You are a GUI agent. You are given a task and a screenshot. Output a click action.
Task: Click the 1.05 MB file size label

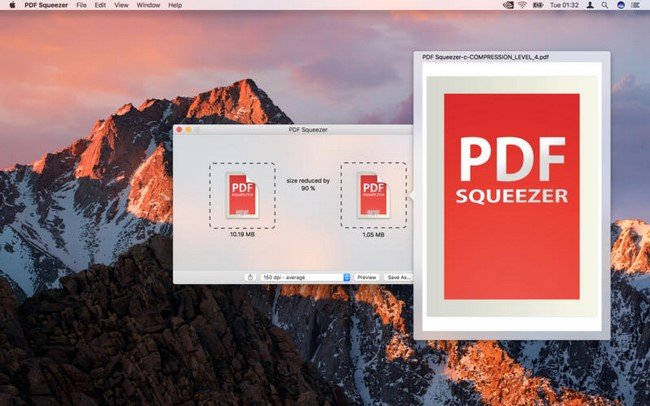pos(373,234)
